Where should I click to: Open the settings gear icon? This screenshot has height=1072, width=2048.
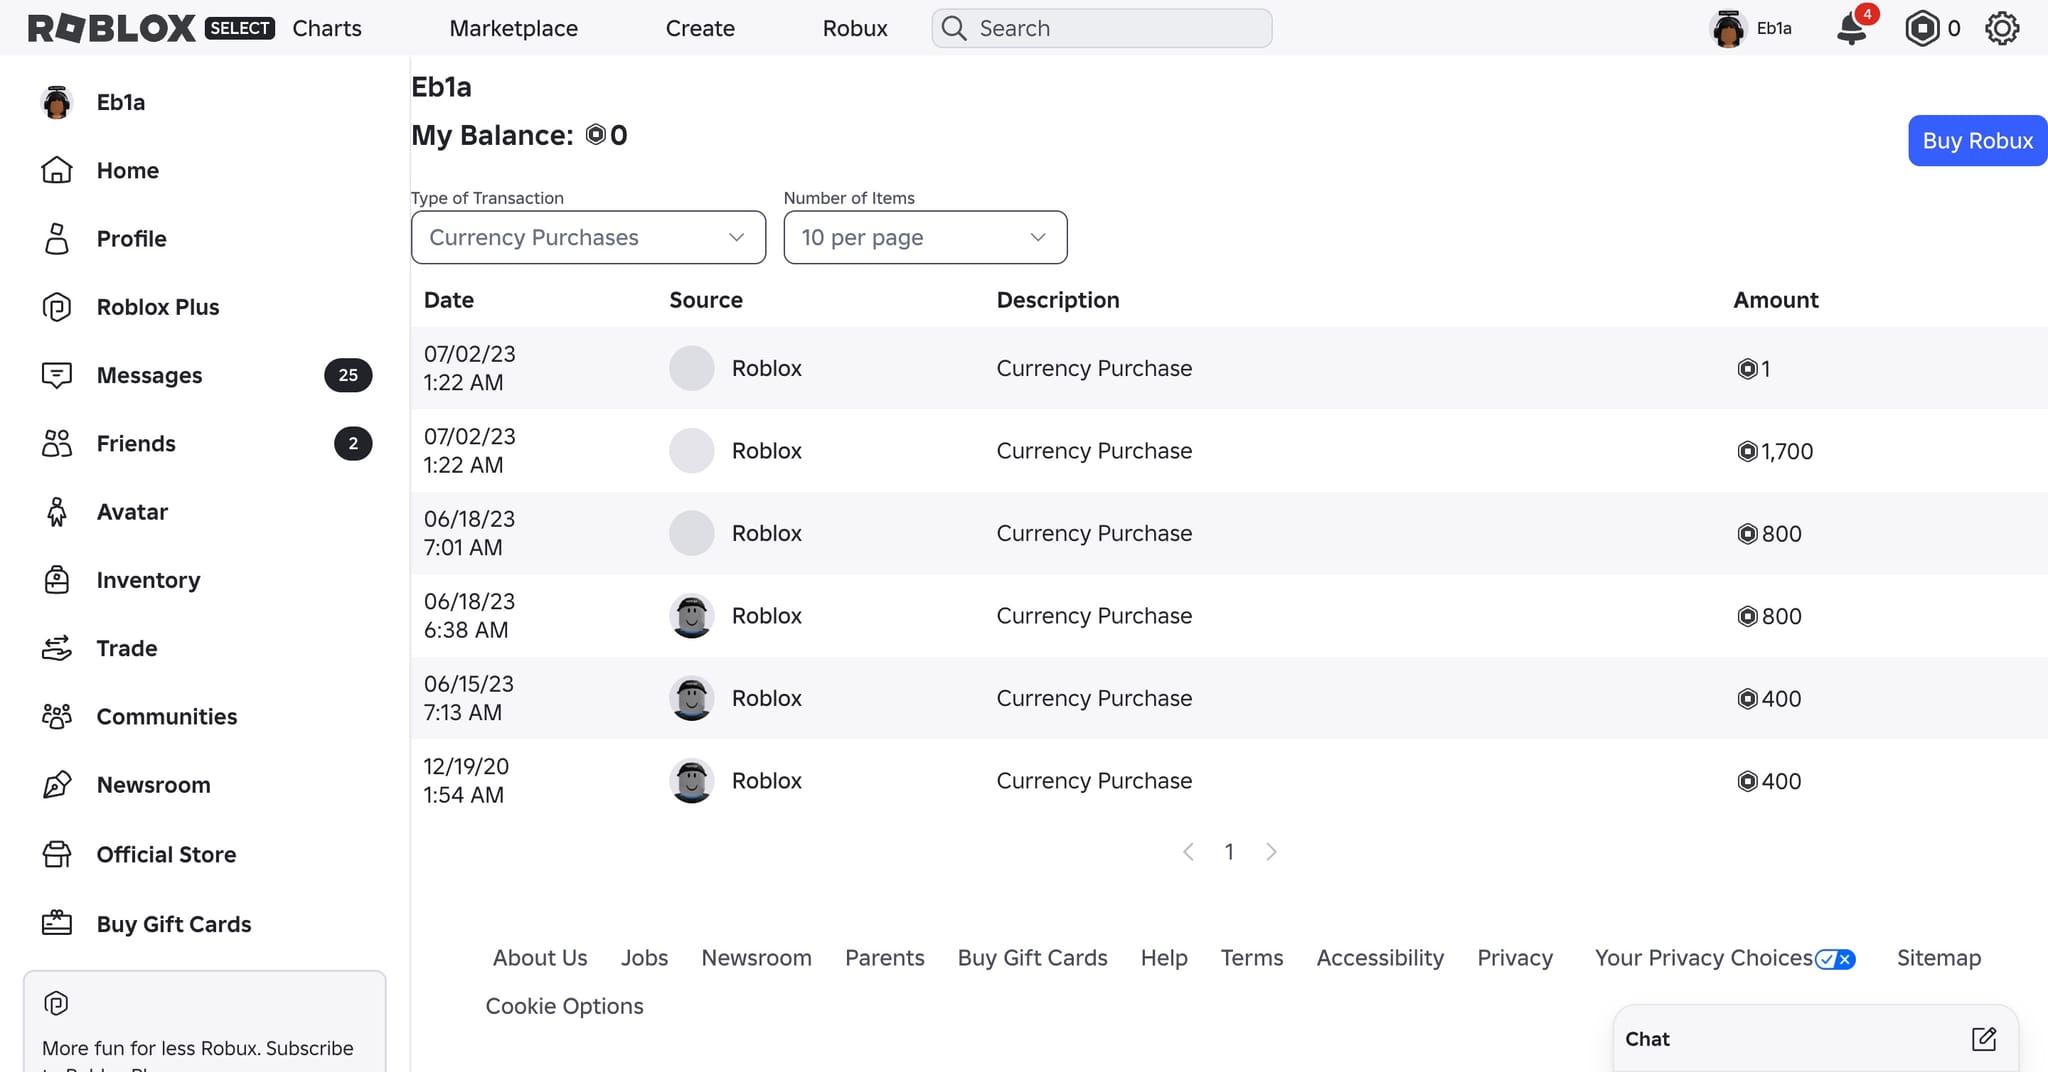click(x=2002, y=29)
